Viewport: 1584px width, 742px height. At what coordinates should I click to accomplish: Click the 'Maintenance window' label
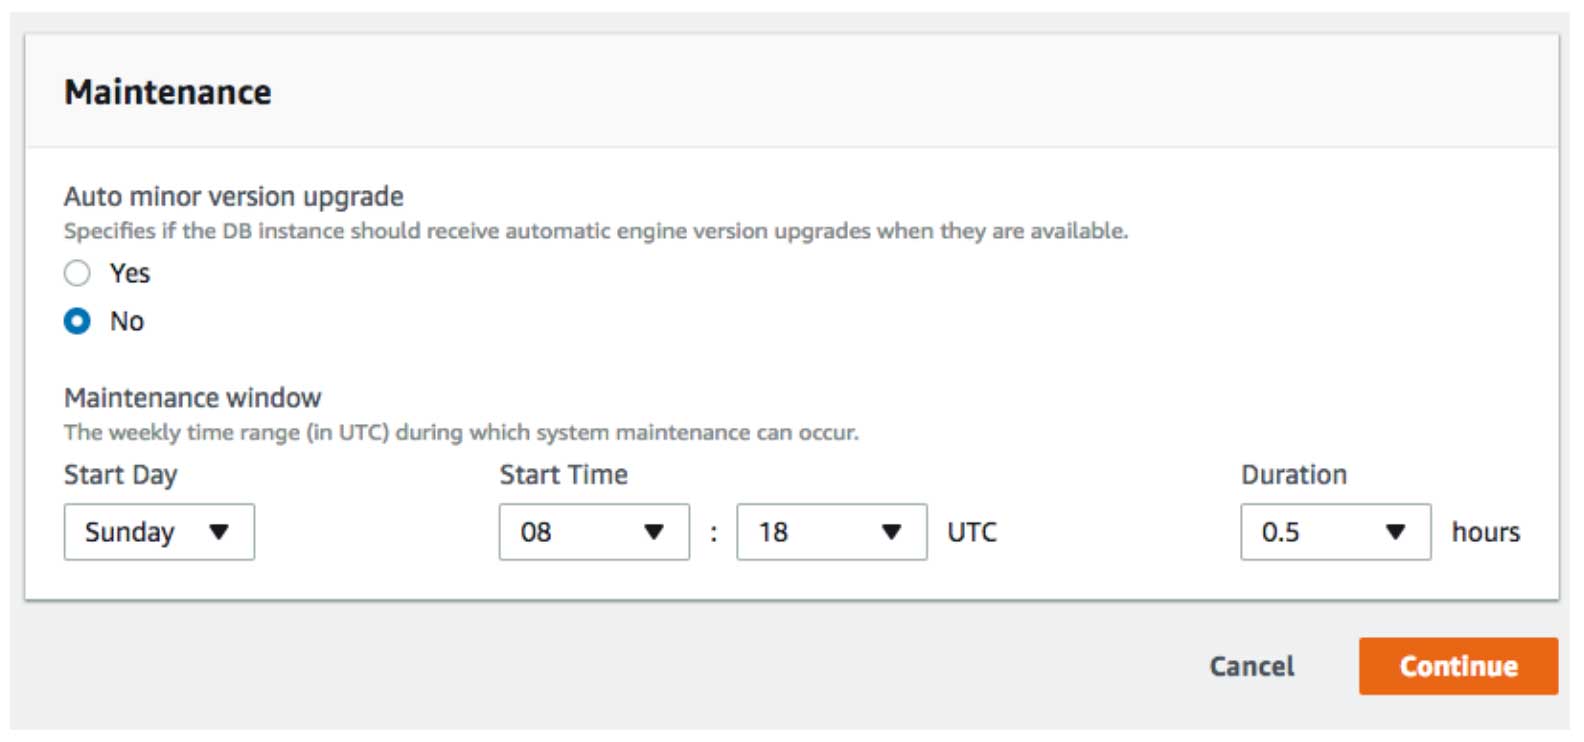coord(193,398)
